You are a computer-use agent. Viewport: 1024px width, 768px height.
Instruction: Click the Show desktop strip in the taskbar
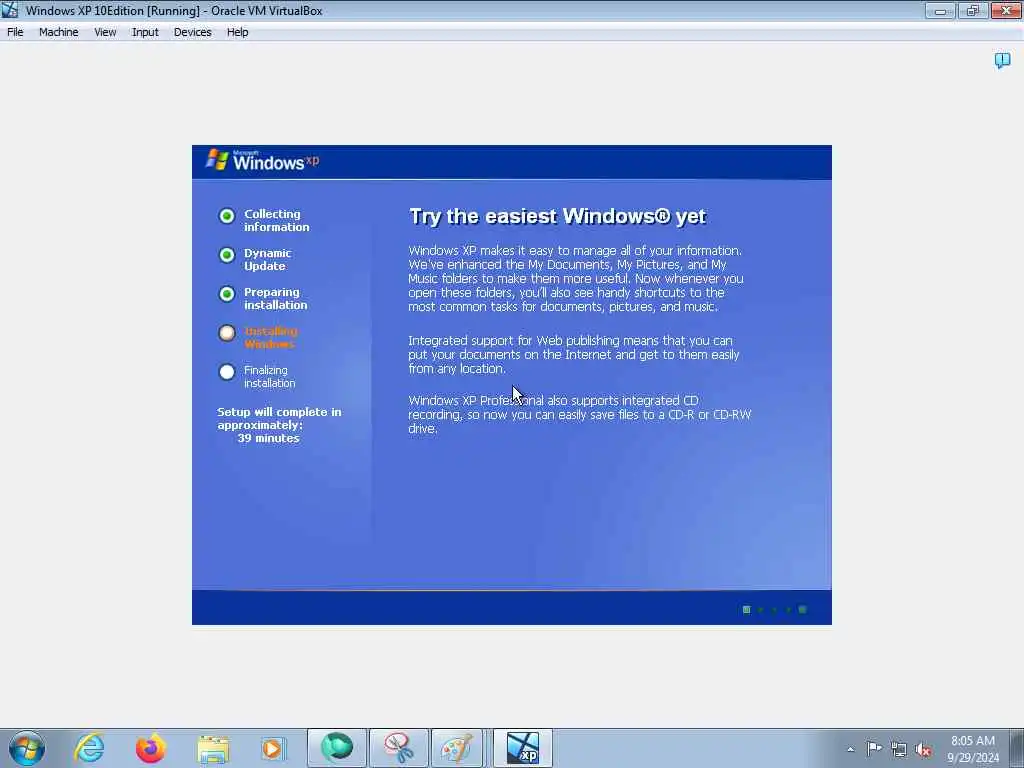(x=1017, y=748)
